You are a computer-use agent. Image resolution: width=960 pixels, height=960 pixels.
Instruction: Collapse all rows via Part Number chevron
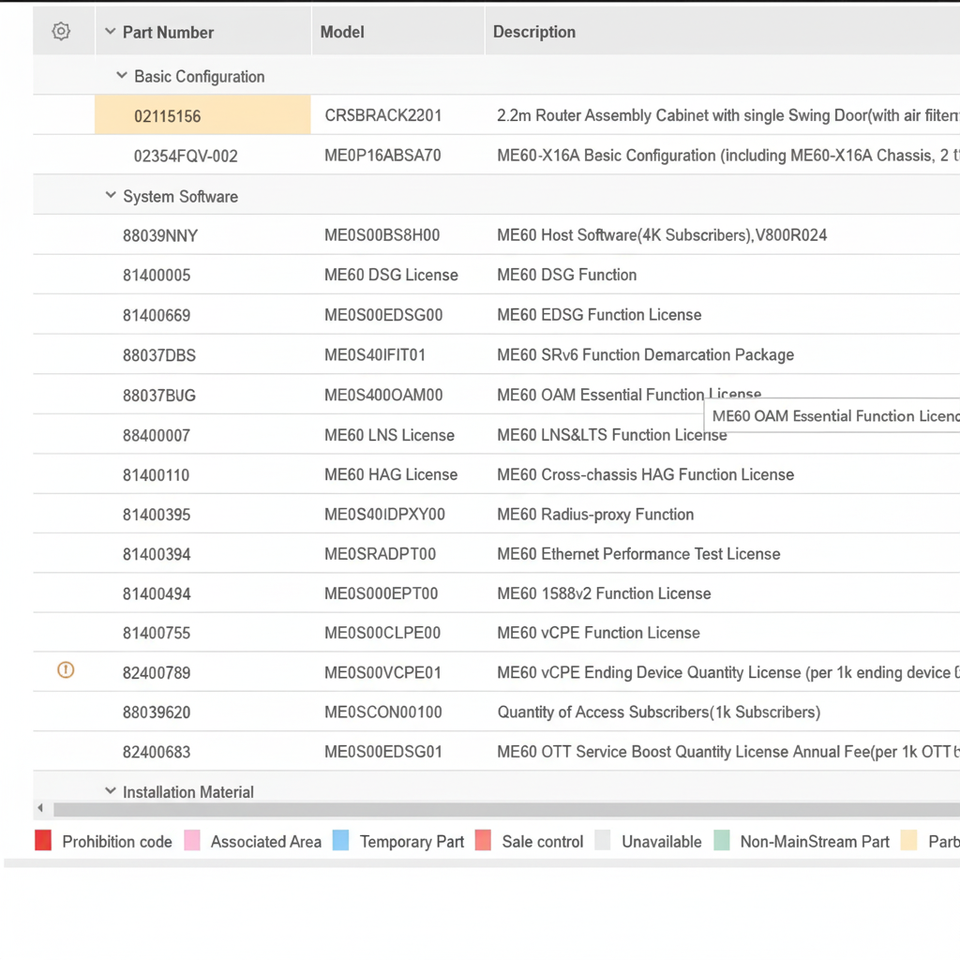point(110,32)
